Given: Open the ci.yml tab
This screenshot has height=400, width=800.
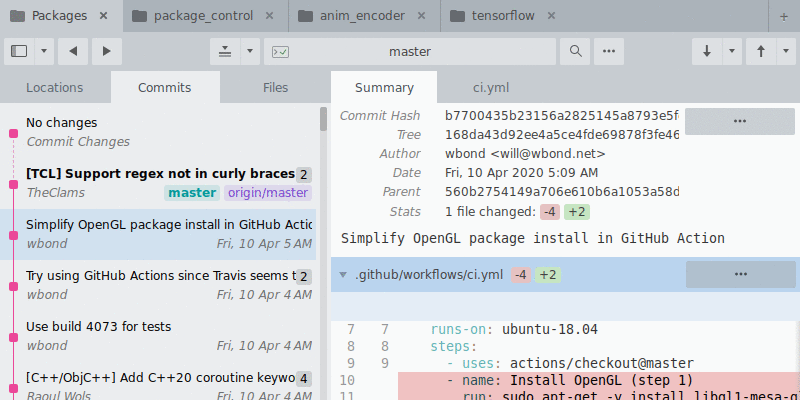Looking at the screenshot, I should (x=491, y=88).
